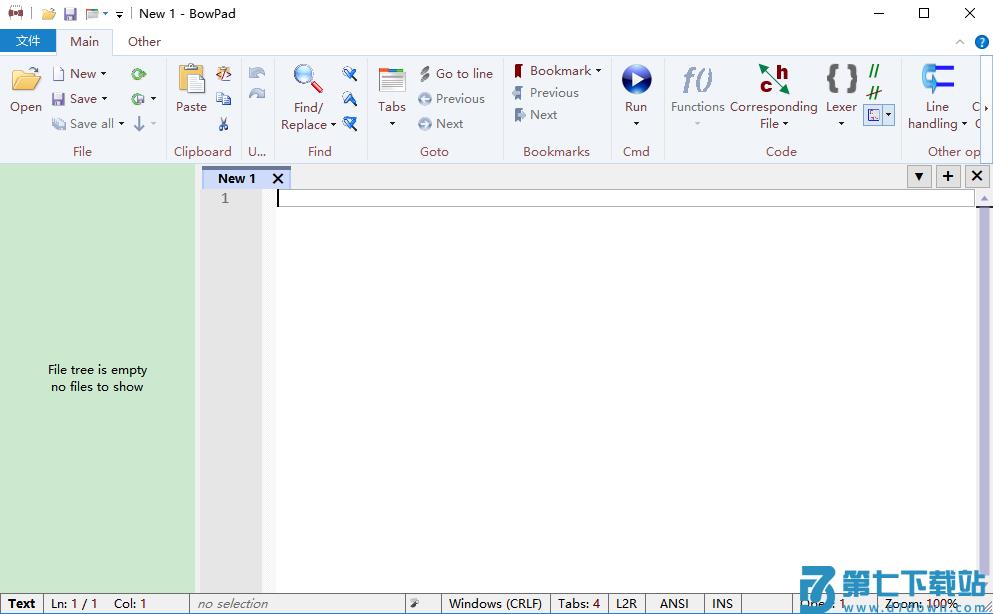Click the blue help question-mark icon
The width and height of the screenshot is (993, 614).
point(982,42)
